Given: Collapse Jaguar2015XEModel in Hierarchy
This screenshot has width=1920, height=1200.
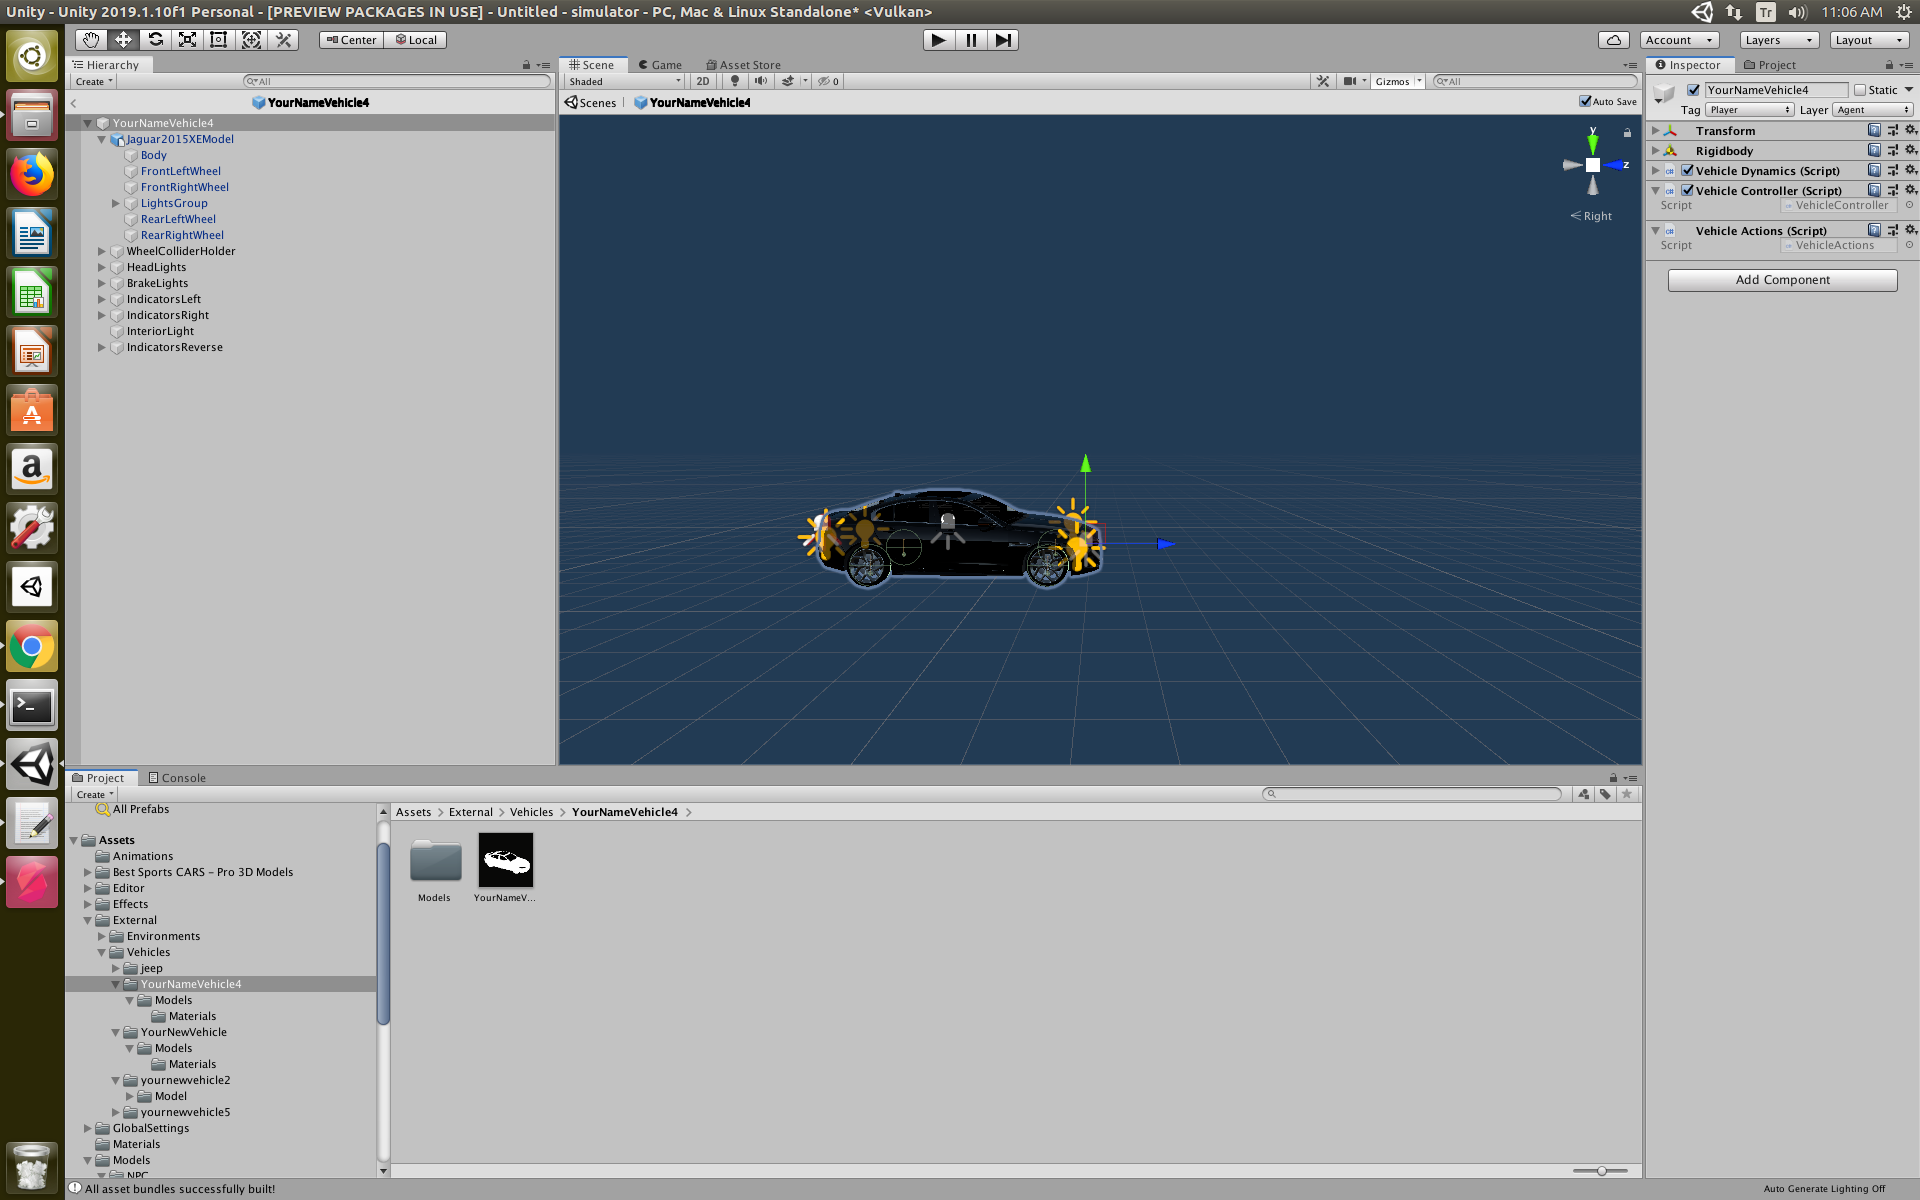Looking at the screenshot, I should click(101, 139).
